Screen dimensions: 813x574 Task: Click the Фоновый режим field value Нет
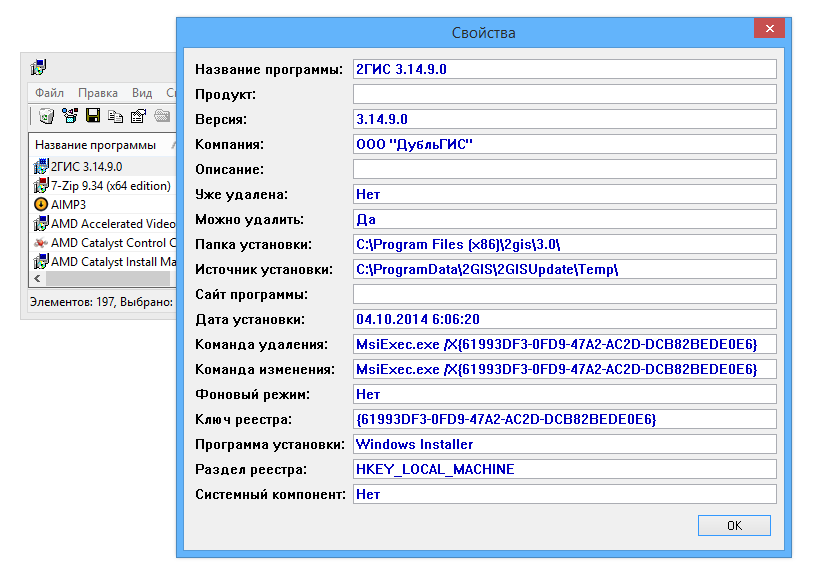pyautogui.click(x=565, y=394)
